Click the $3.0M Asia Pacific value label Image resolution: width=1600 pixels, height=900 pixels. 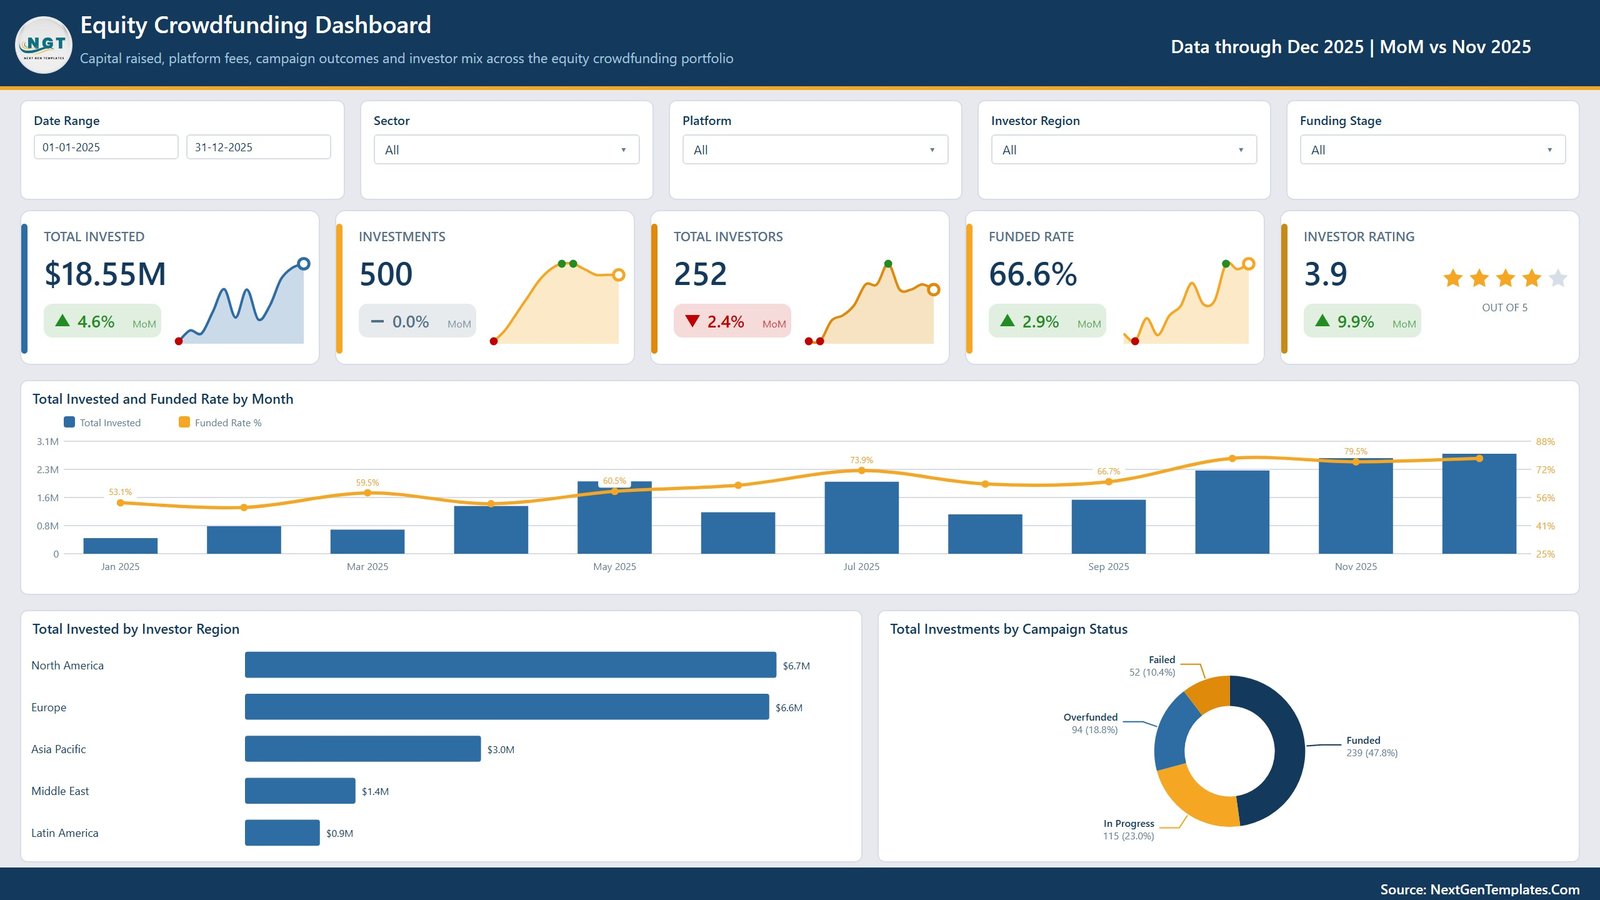click(x=501, y=750)
